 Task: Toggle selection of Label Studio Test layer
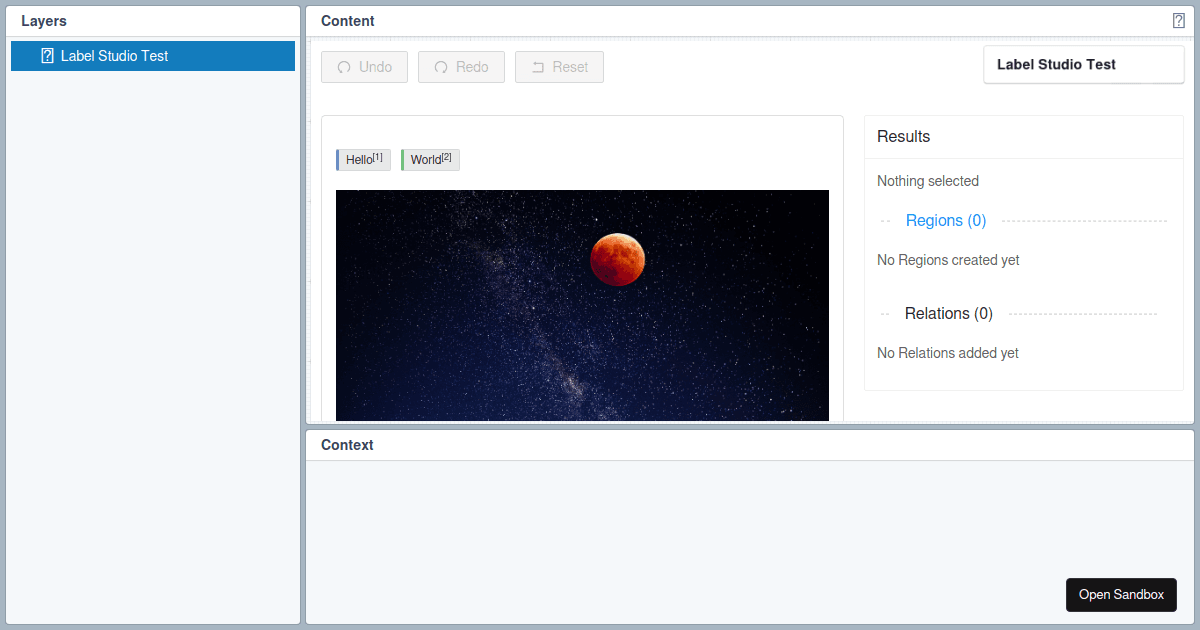pos(152,55)
